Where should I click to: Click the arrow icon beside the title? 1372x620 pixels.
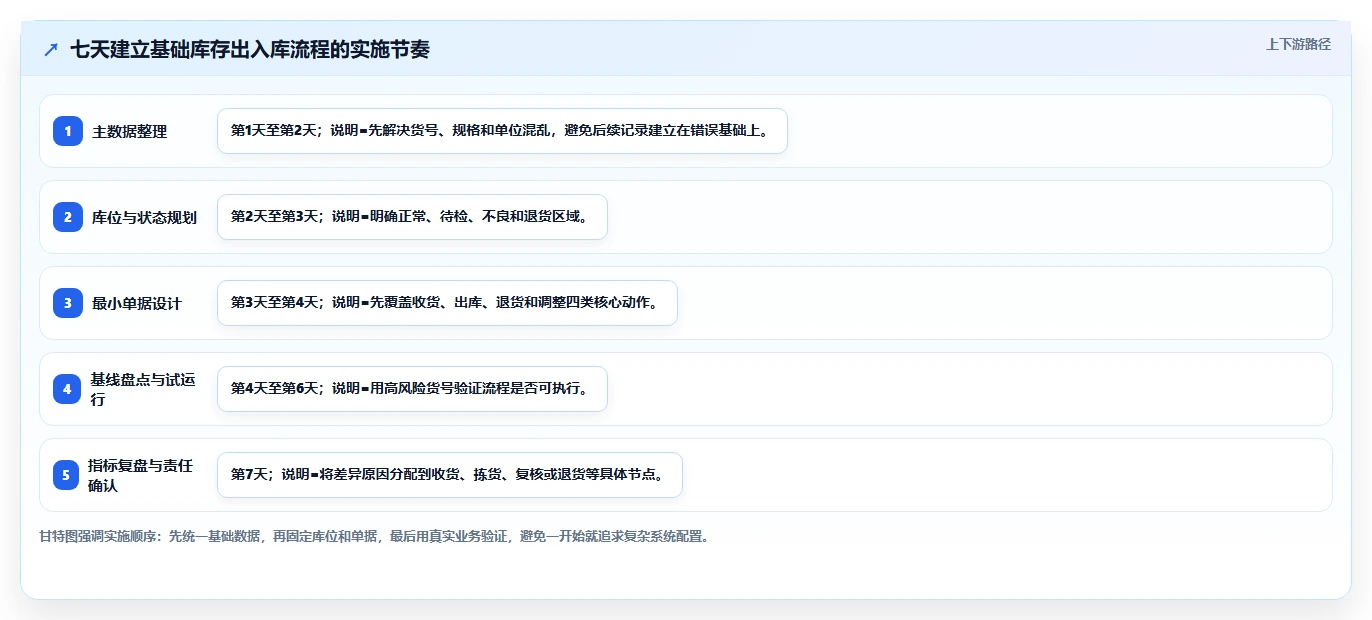coord(51,49)
